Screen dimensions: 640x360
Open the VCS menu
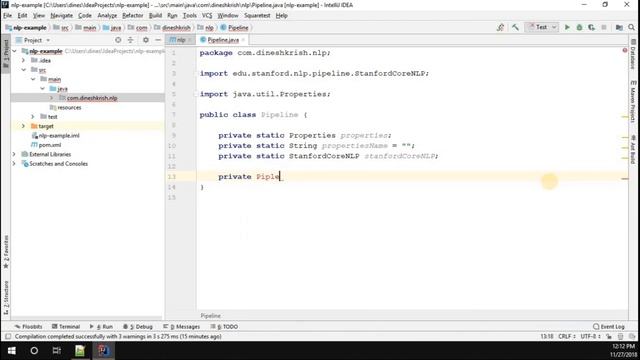point(207,16)
